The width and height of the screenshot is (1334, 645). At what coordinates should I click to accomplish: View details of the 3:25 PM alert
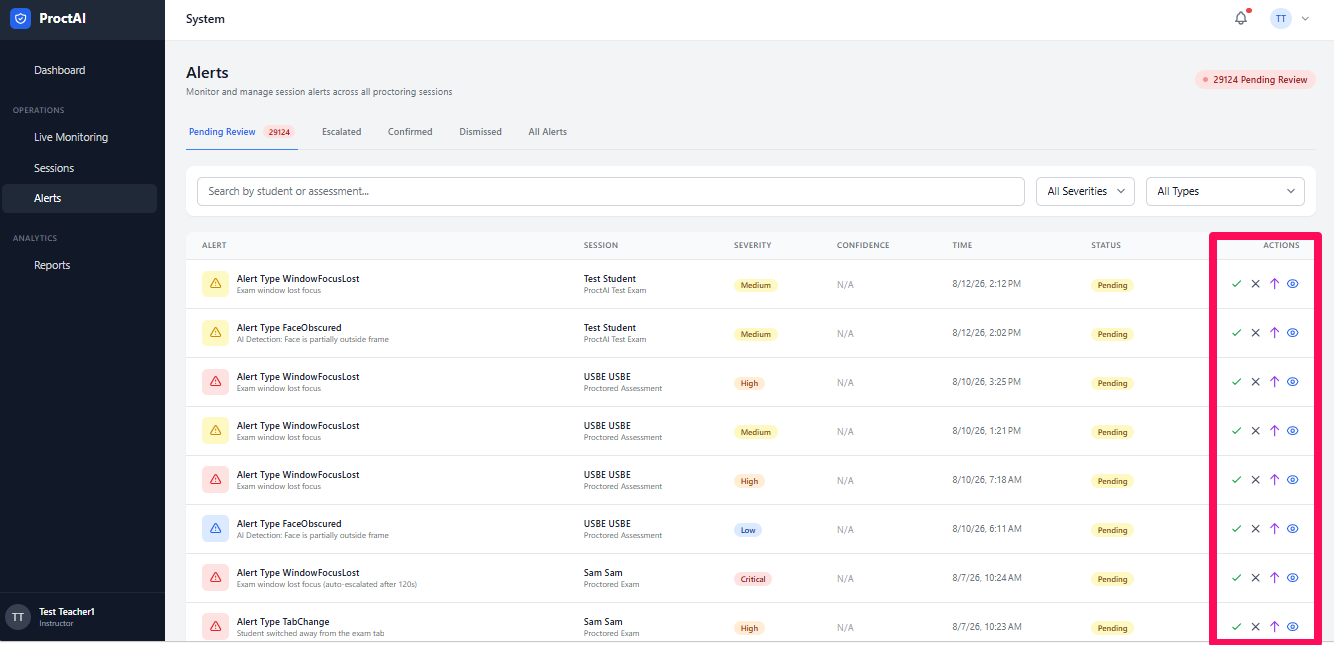pos(1292,382)
